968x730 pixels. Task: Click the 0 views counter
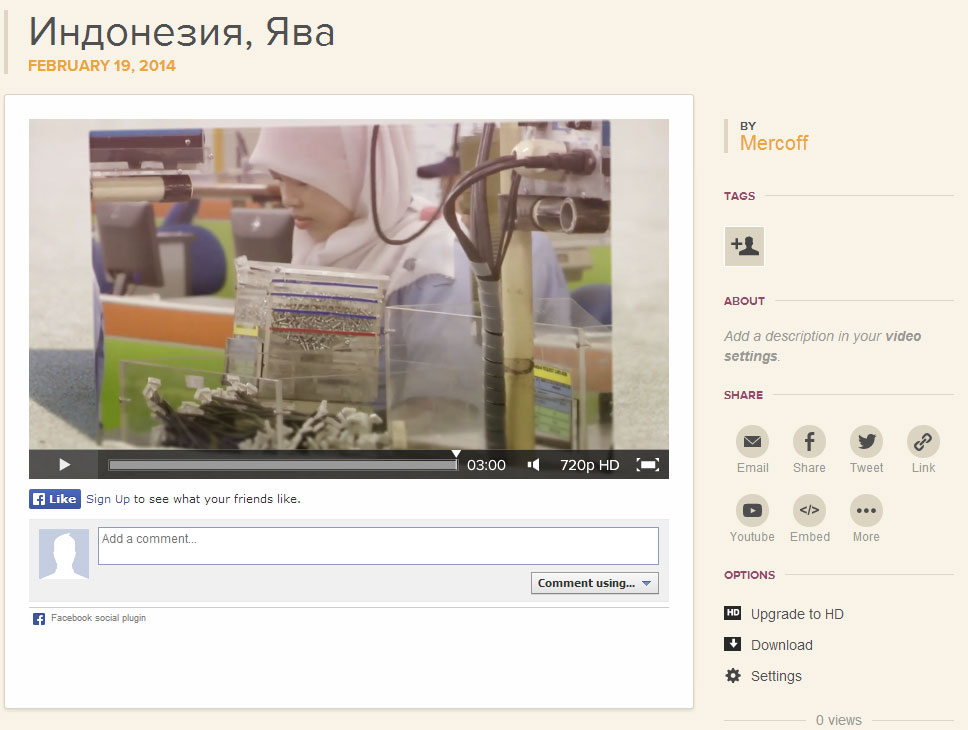[838, 720]
